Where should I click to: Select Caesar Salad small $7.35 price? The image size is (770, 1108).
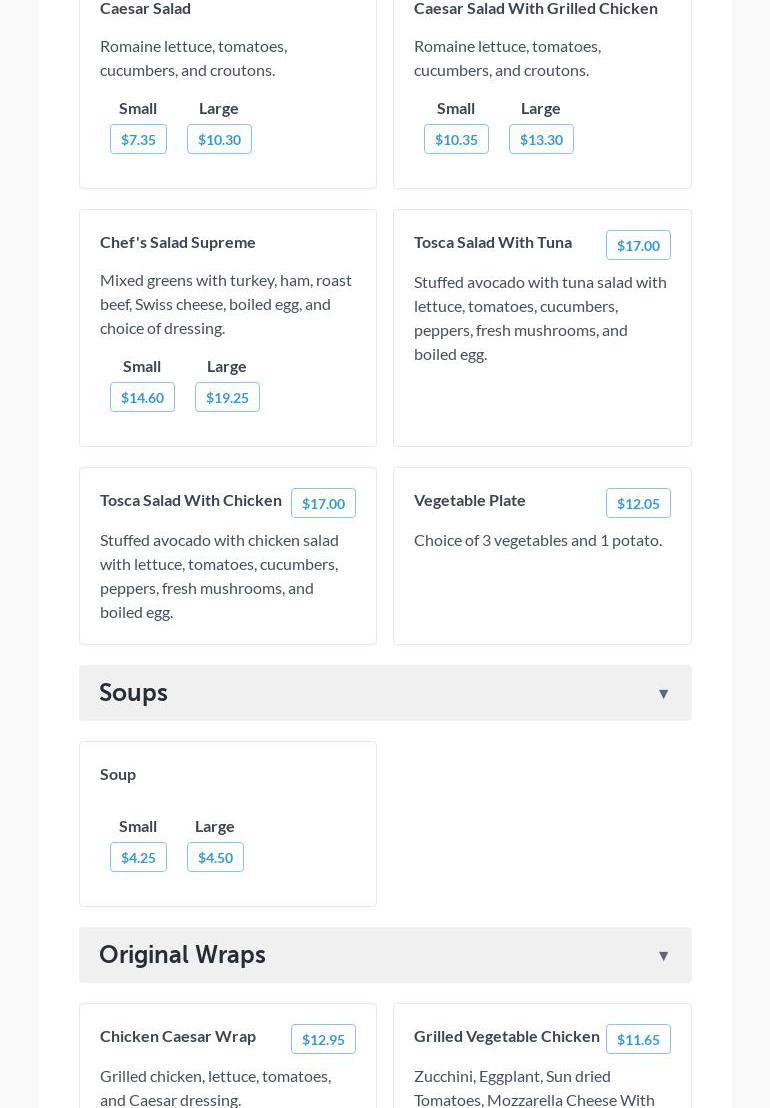click(x=138, y=139)
